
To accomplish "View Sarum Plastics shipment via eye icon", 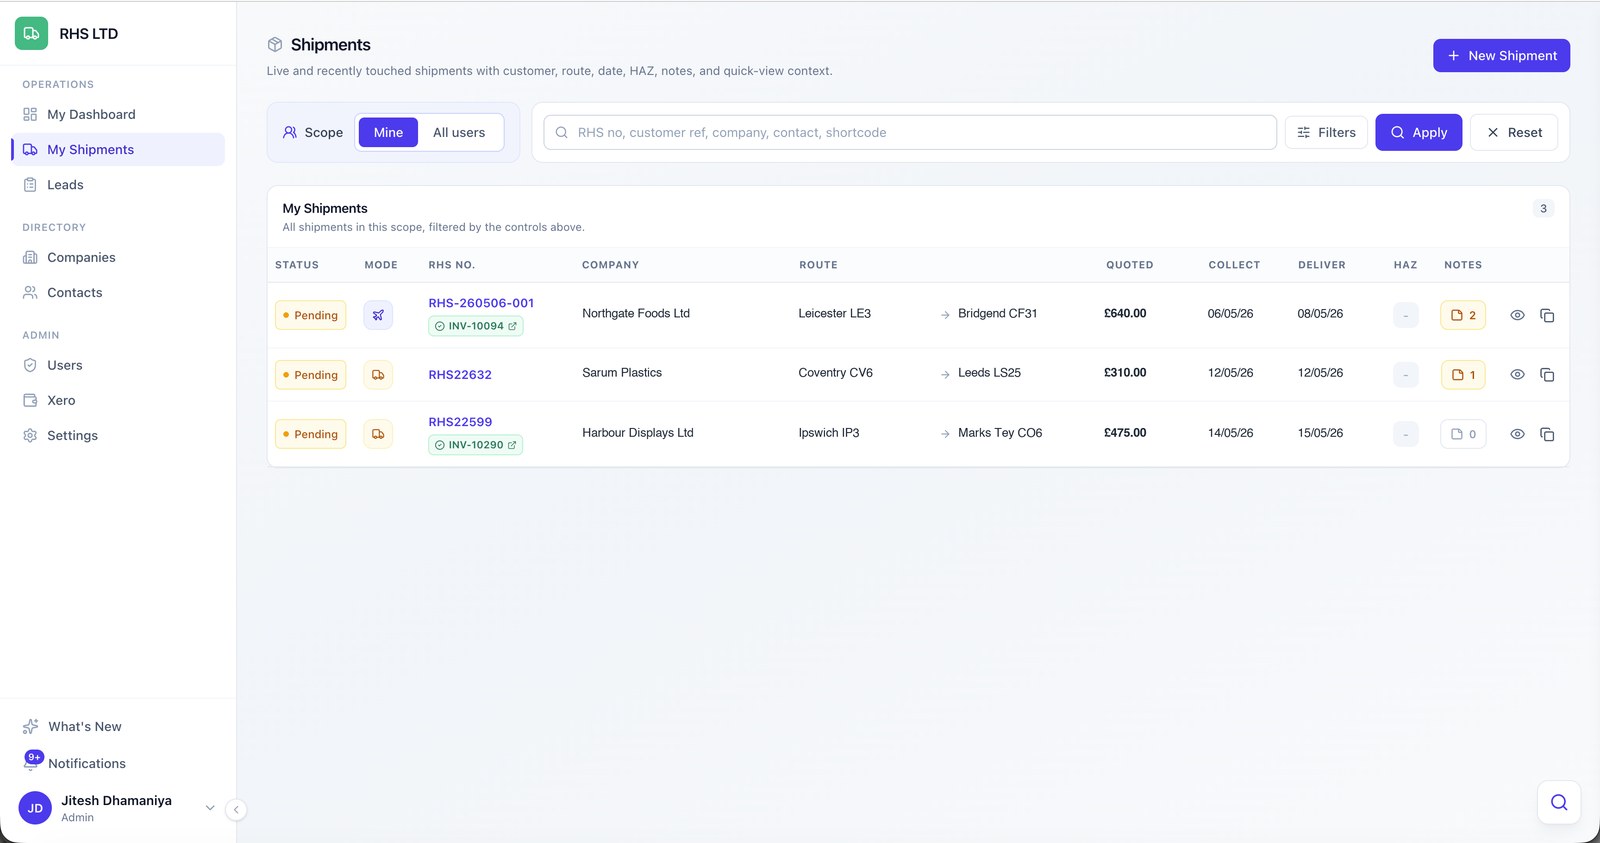I will coord(1517,374).
